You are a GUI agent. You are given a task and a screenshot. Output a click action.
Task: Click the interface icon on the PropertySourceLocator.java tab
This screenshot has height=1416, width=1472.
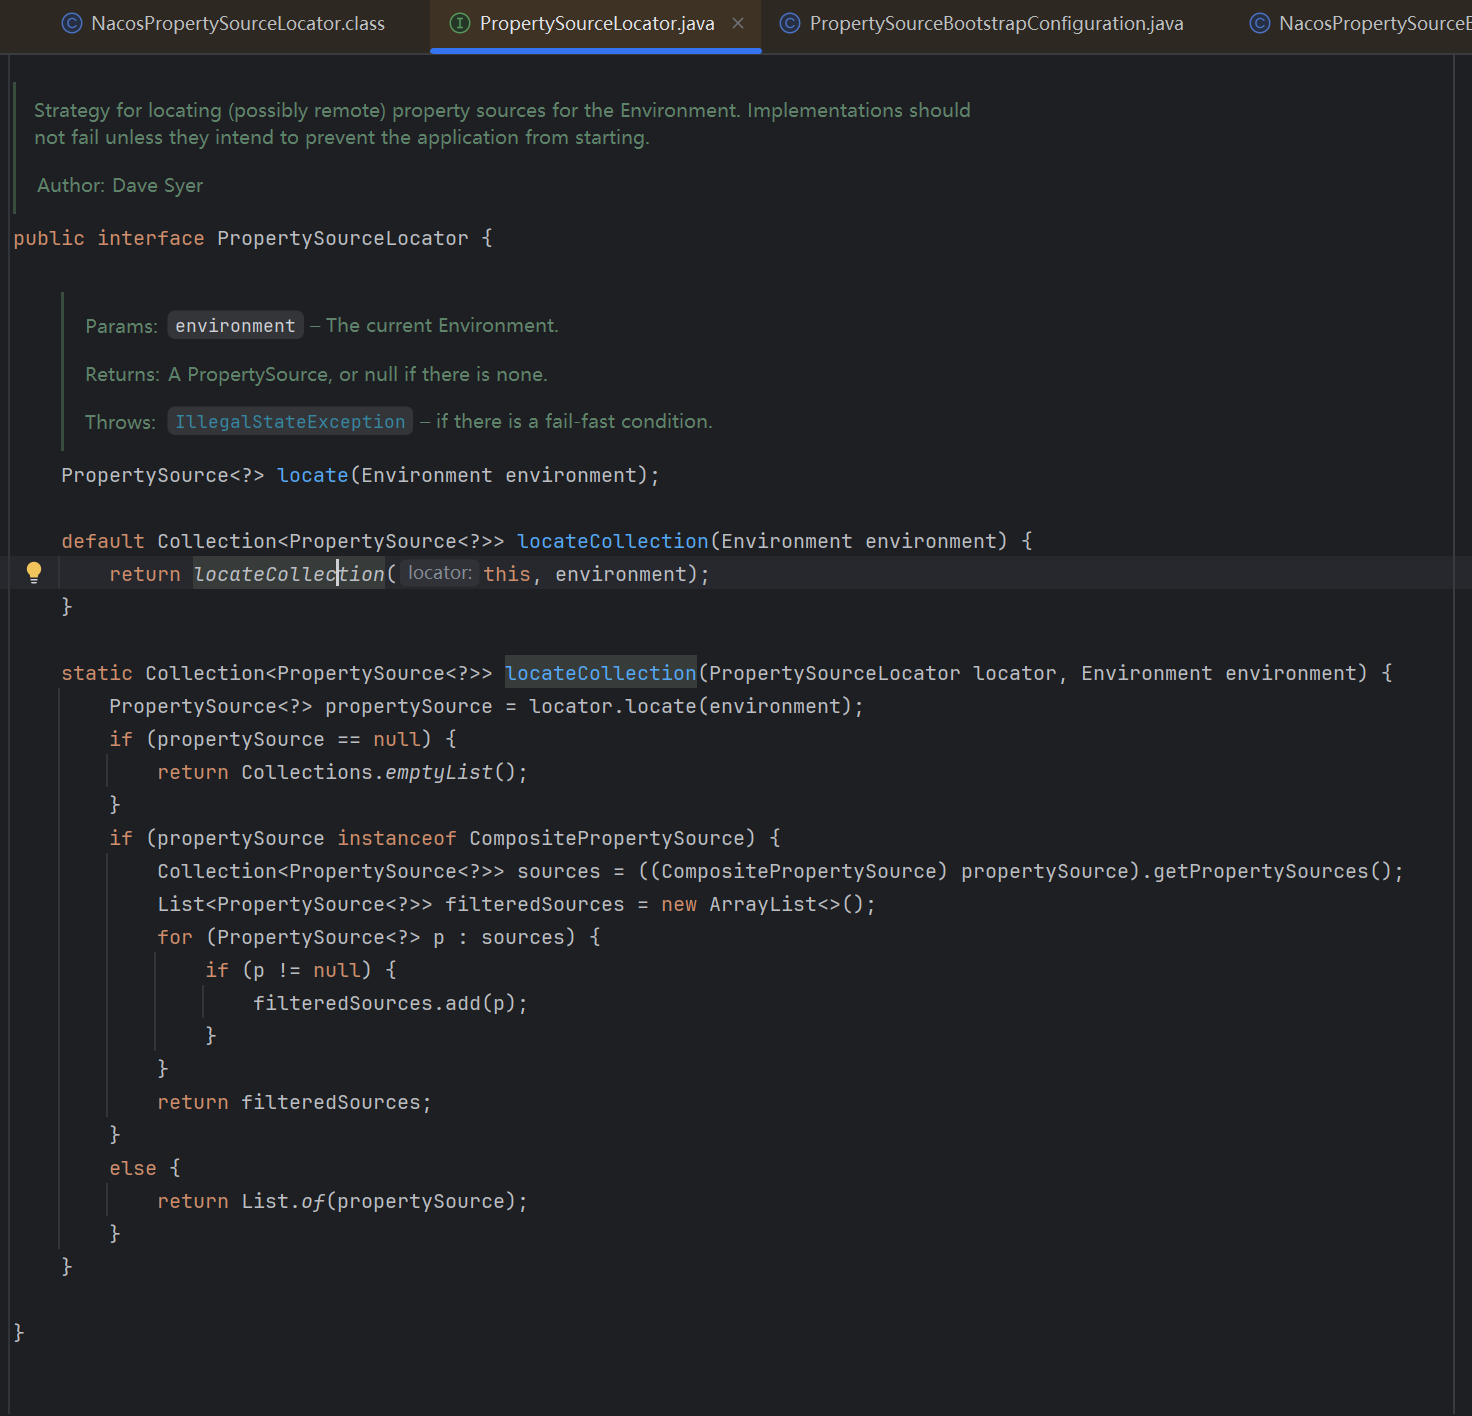[x=460, y=23]
